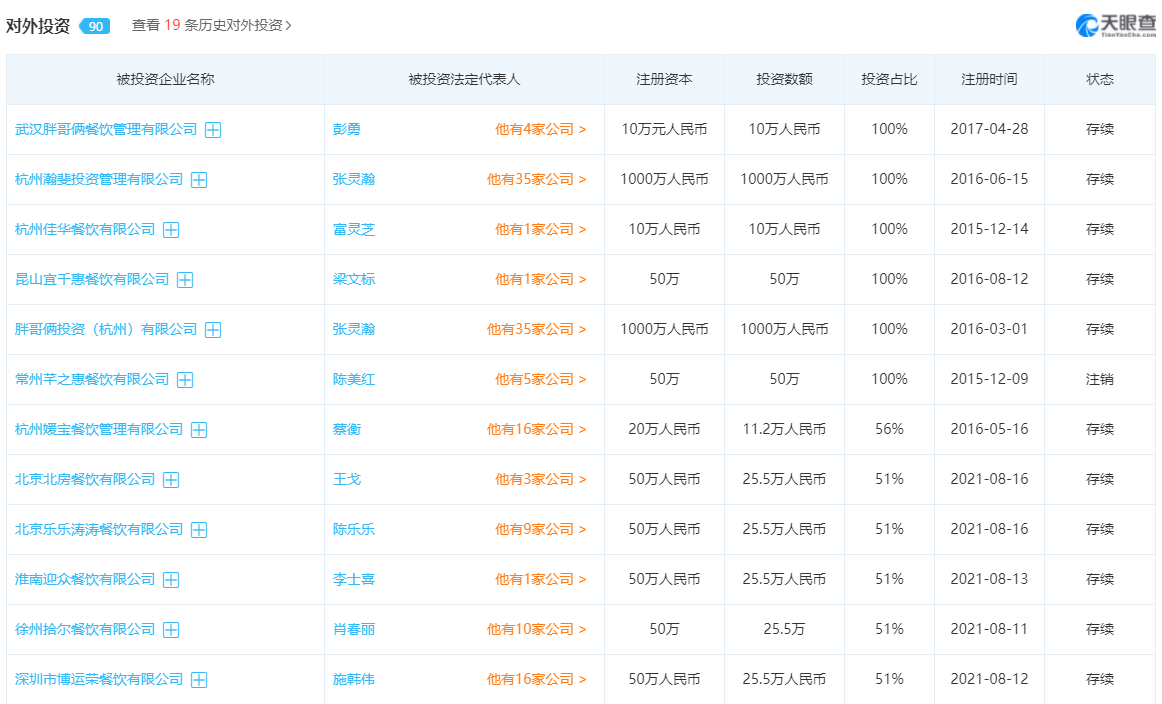The image size is (1162, 704).
Task: Click the 投资占比 column header
Action: 889,79
